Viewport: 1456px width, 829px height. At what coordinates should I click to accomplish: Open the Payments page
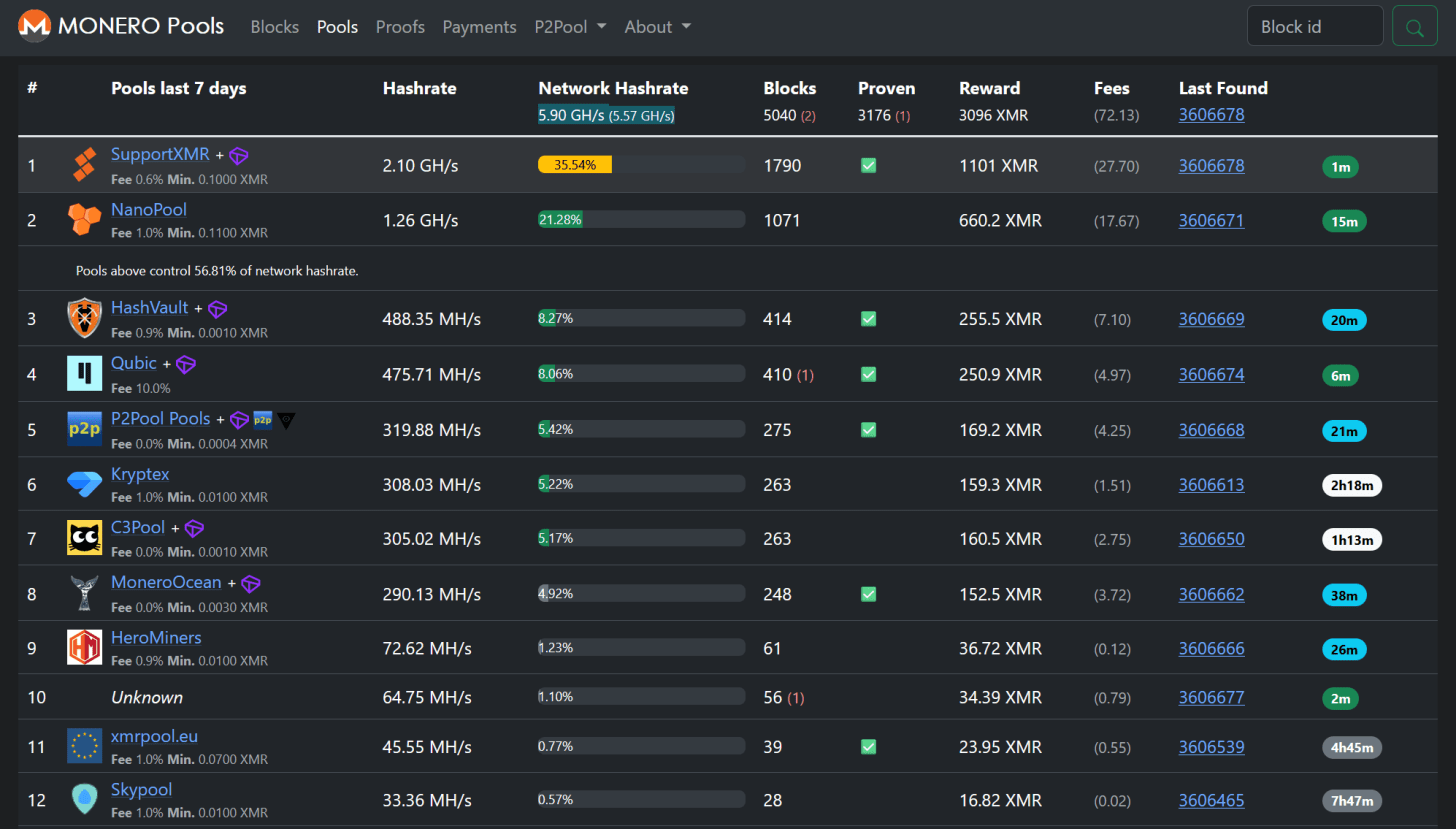click(479, 27)
